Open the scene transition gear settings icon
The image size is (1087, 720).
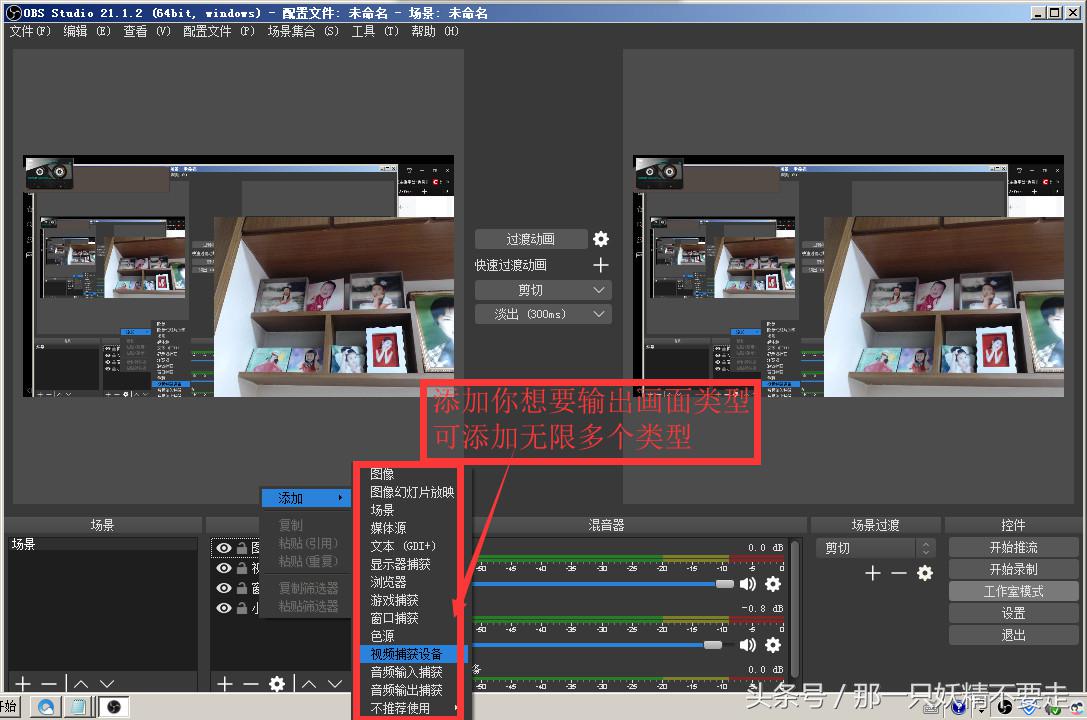[925, 573]
